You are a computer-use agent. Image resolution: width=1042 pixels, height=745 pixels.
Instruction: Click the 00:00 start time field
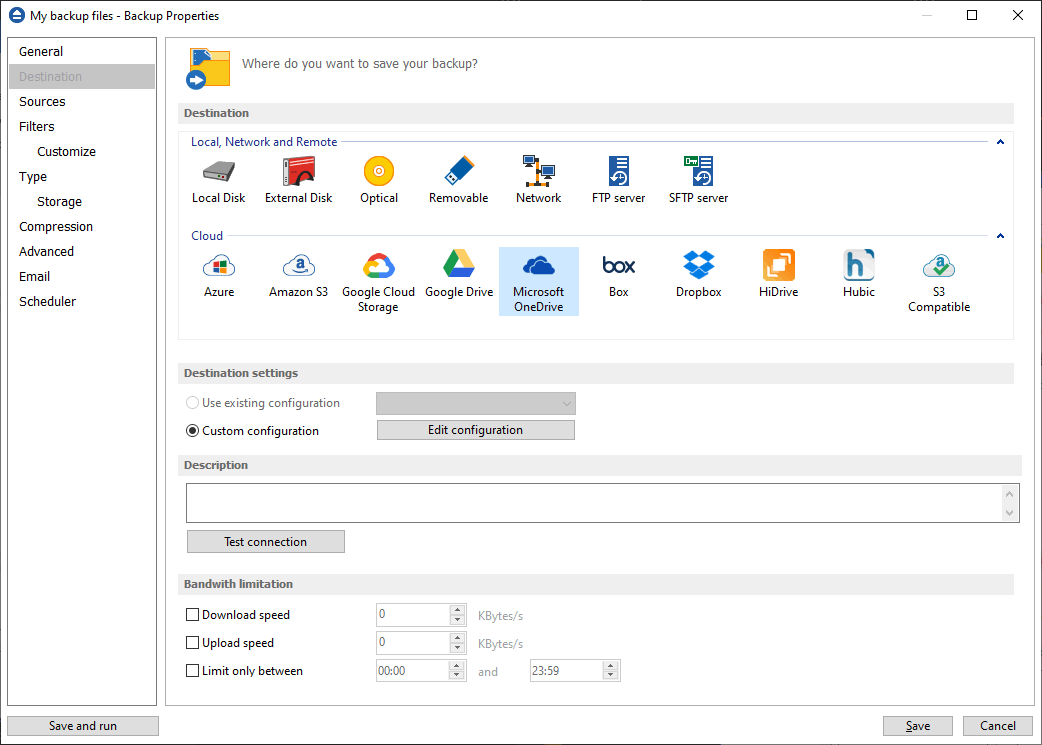413,671
